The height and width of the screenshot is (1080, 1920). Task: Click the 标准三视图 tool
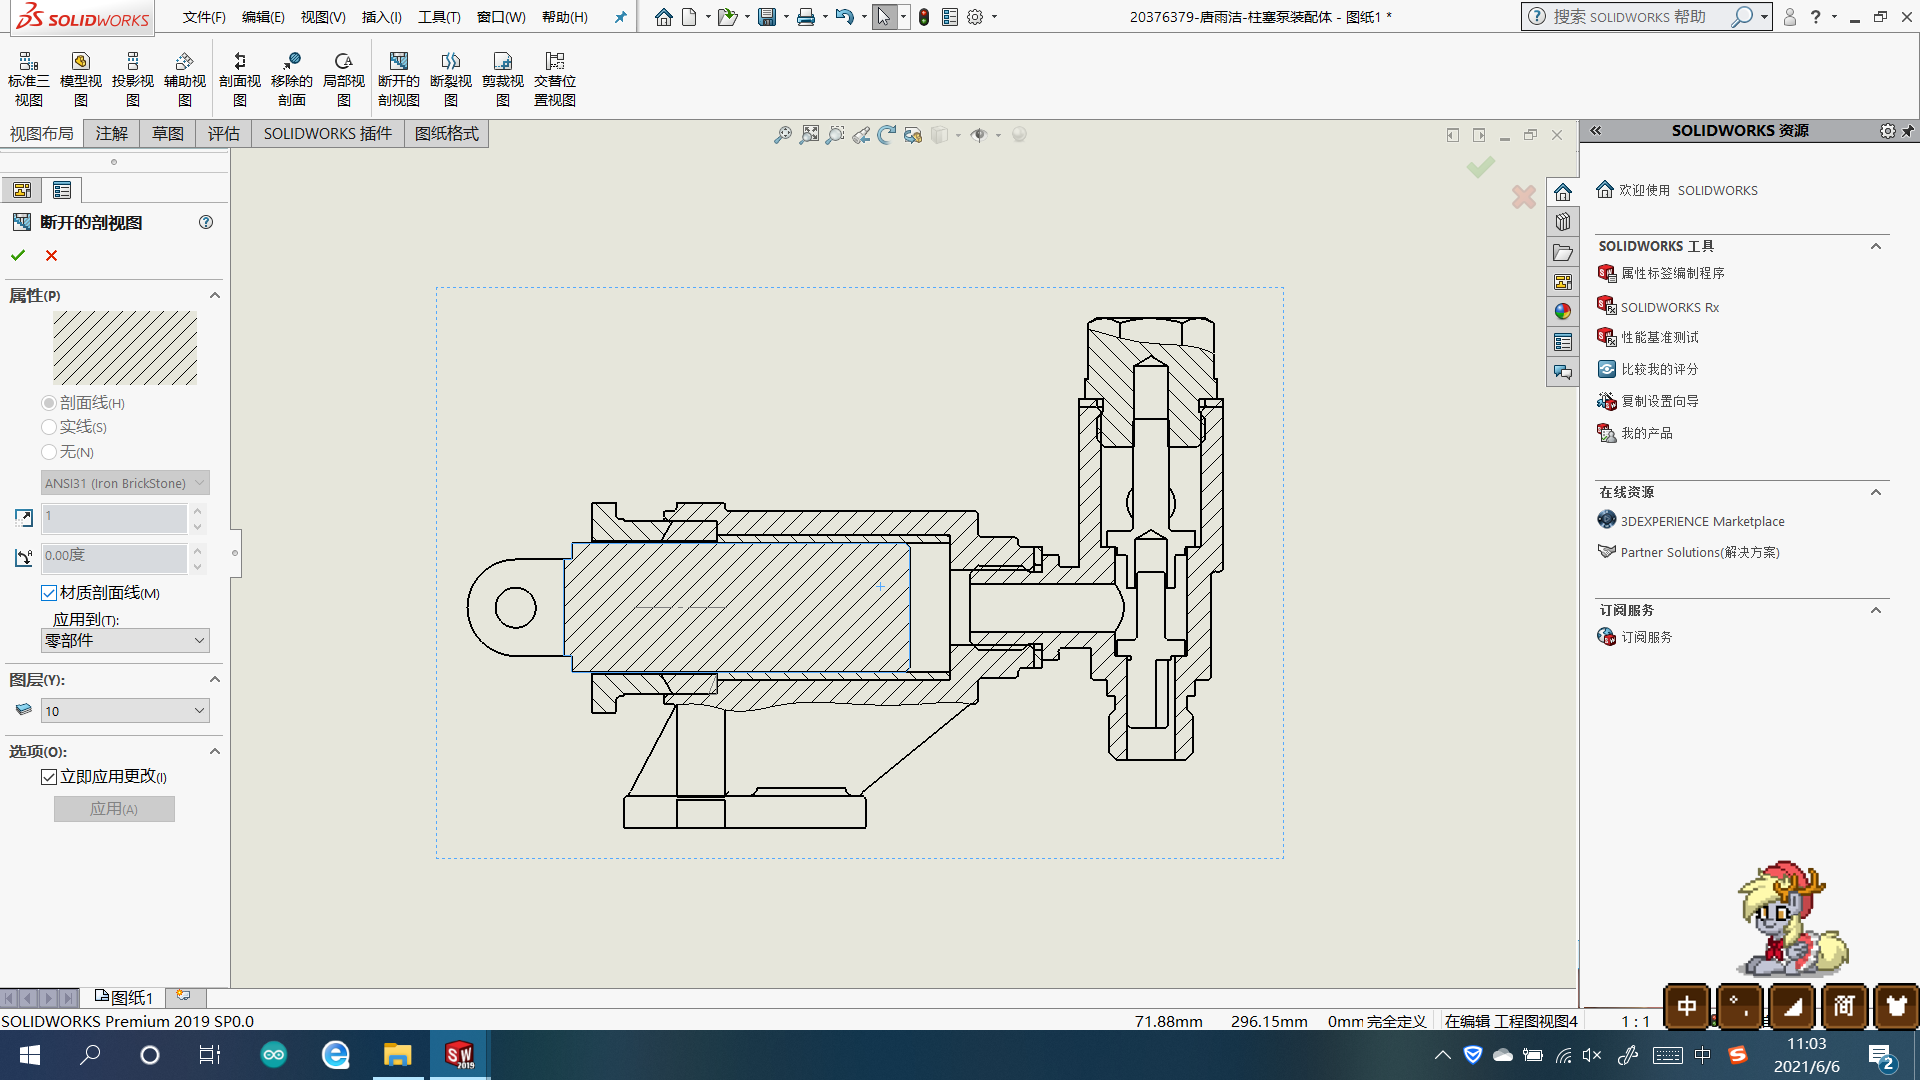pos(28,80)
